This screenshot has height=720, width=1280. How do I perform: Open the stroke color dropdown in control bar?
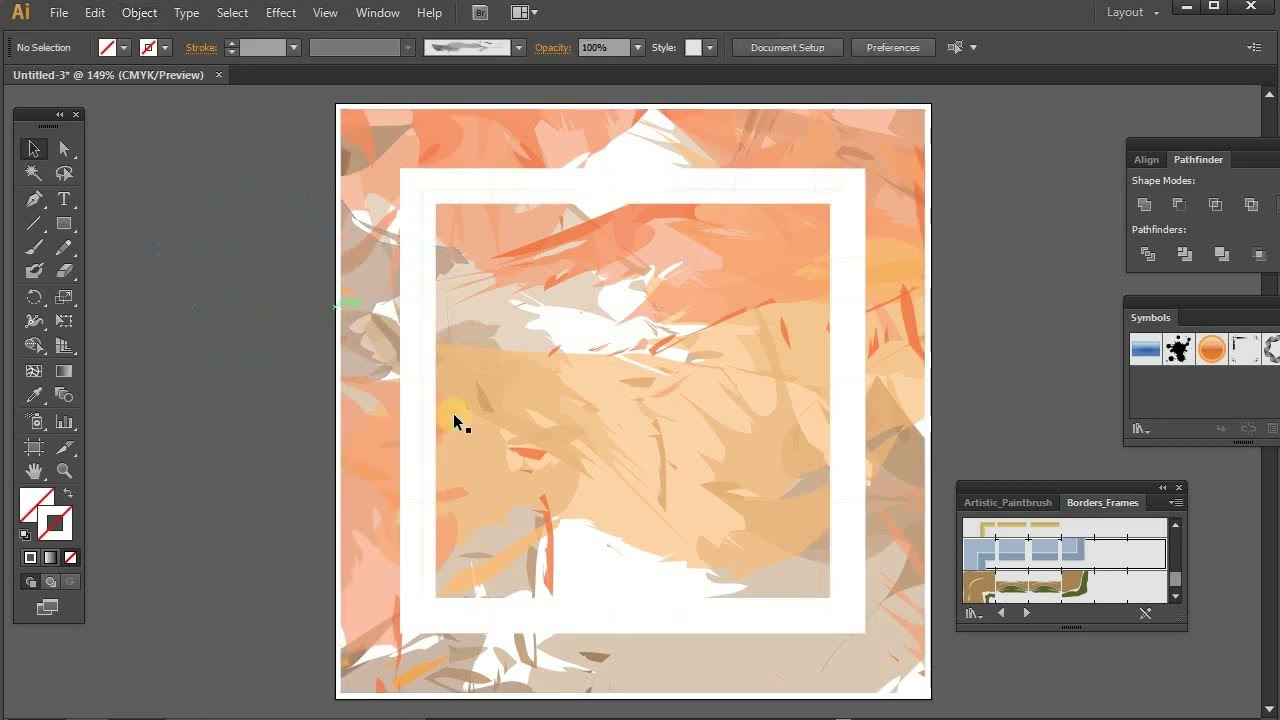165,47
